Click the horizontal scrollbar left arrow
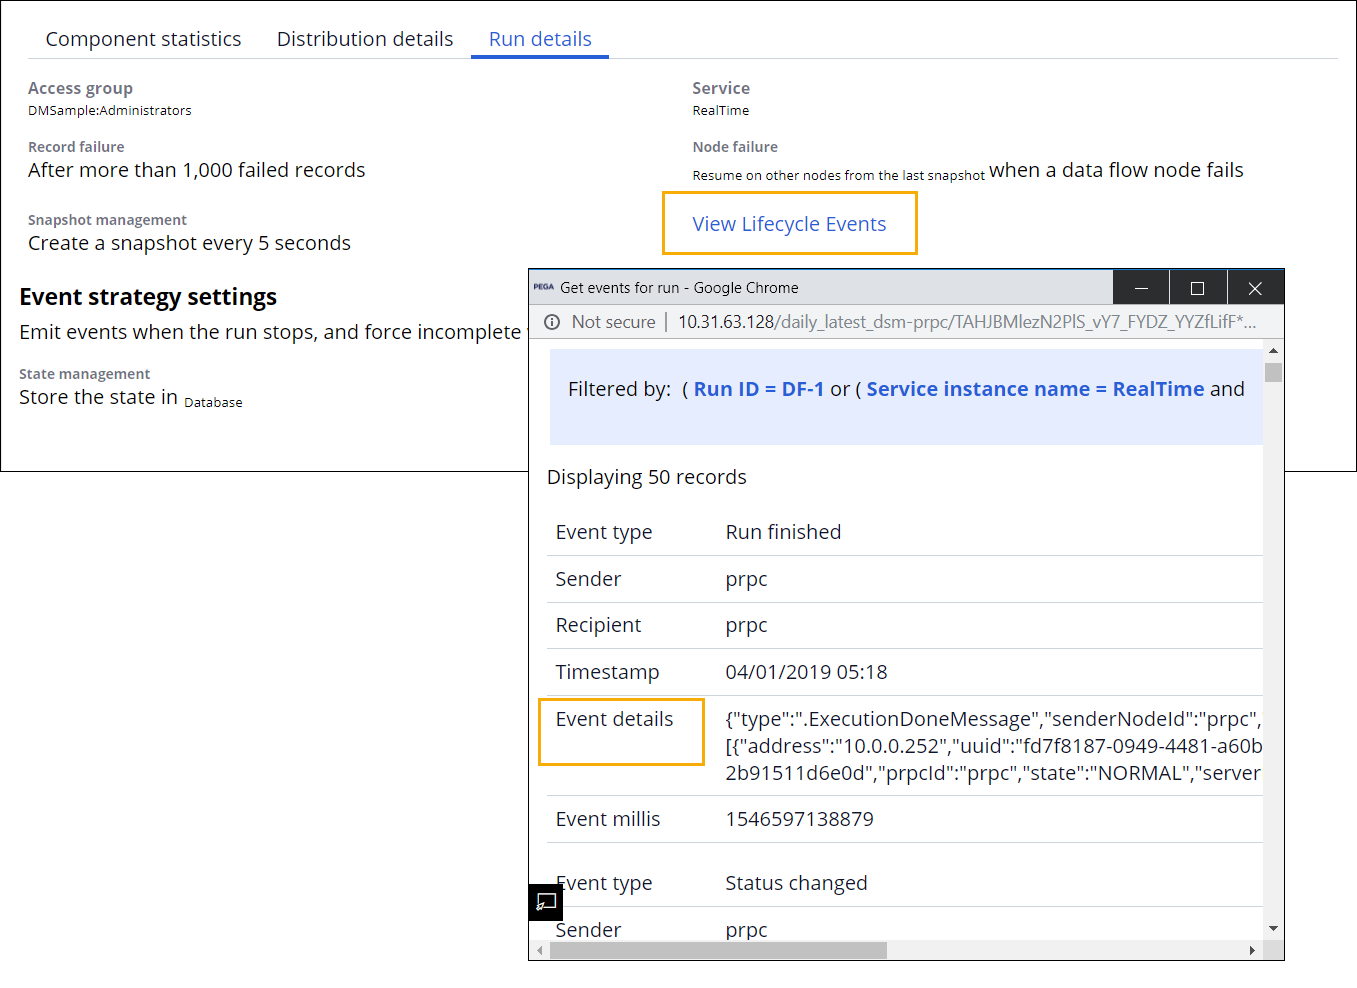1357x988 pixels. click(540, 950)
